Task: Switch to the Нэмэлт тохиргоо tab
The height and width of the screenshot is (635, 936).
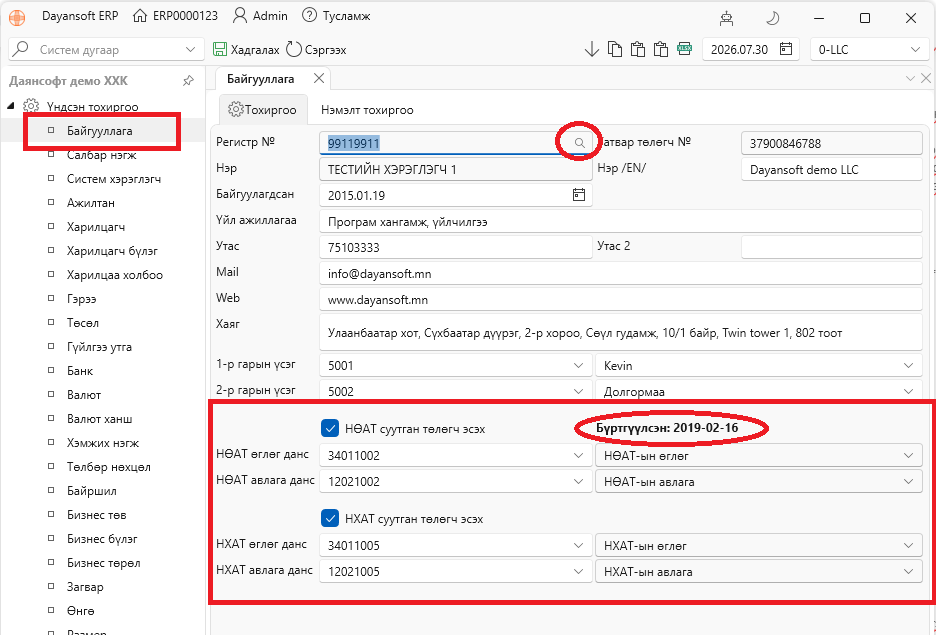Action: pos(367,110)
